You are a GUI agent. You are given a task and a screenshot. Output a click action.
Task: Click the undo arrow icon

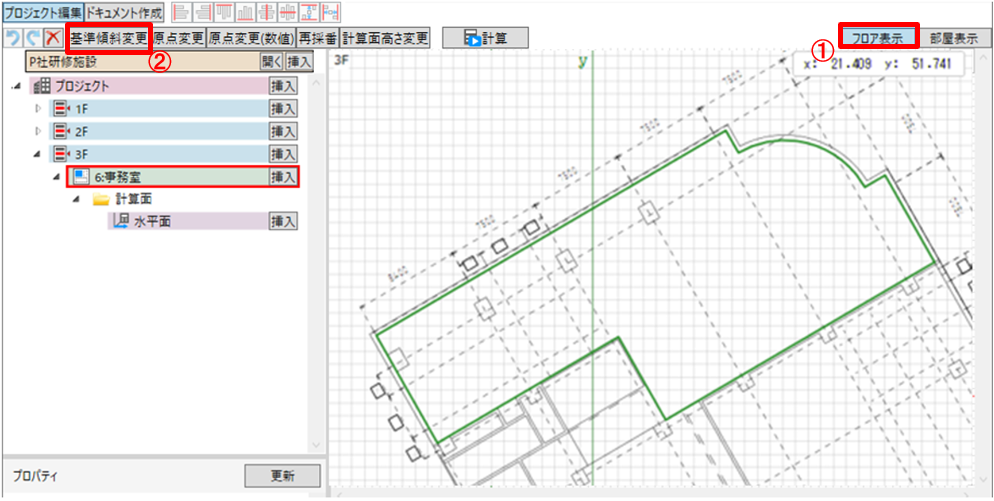click(12, 39)
